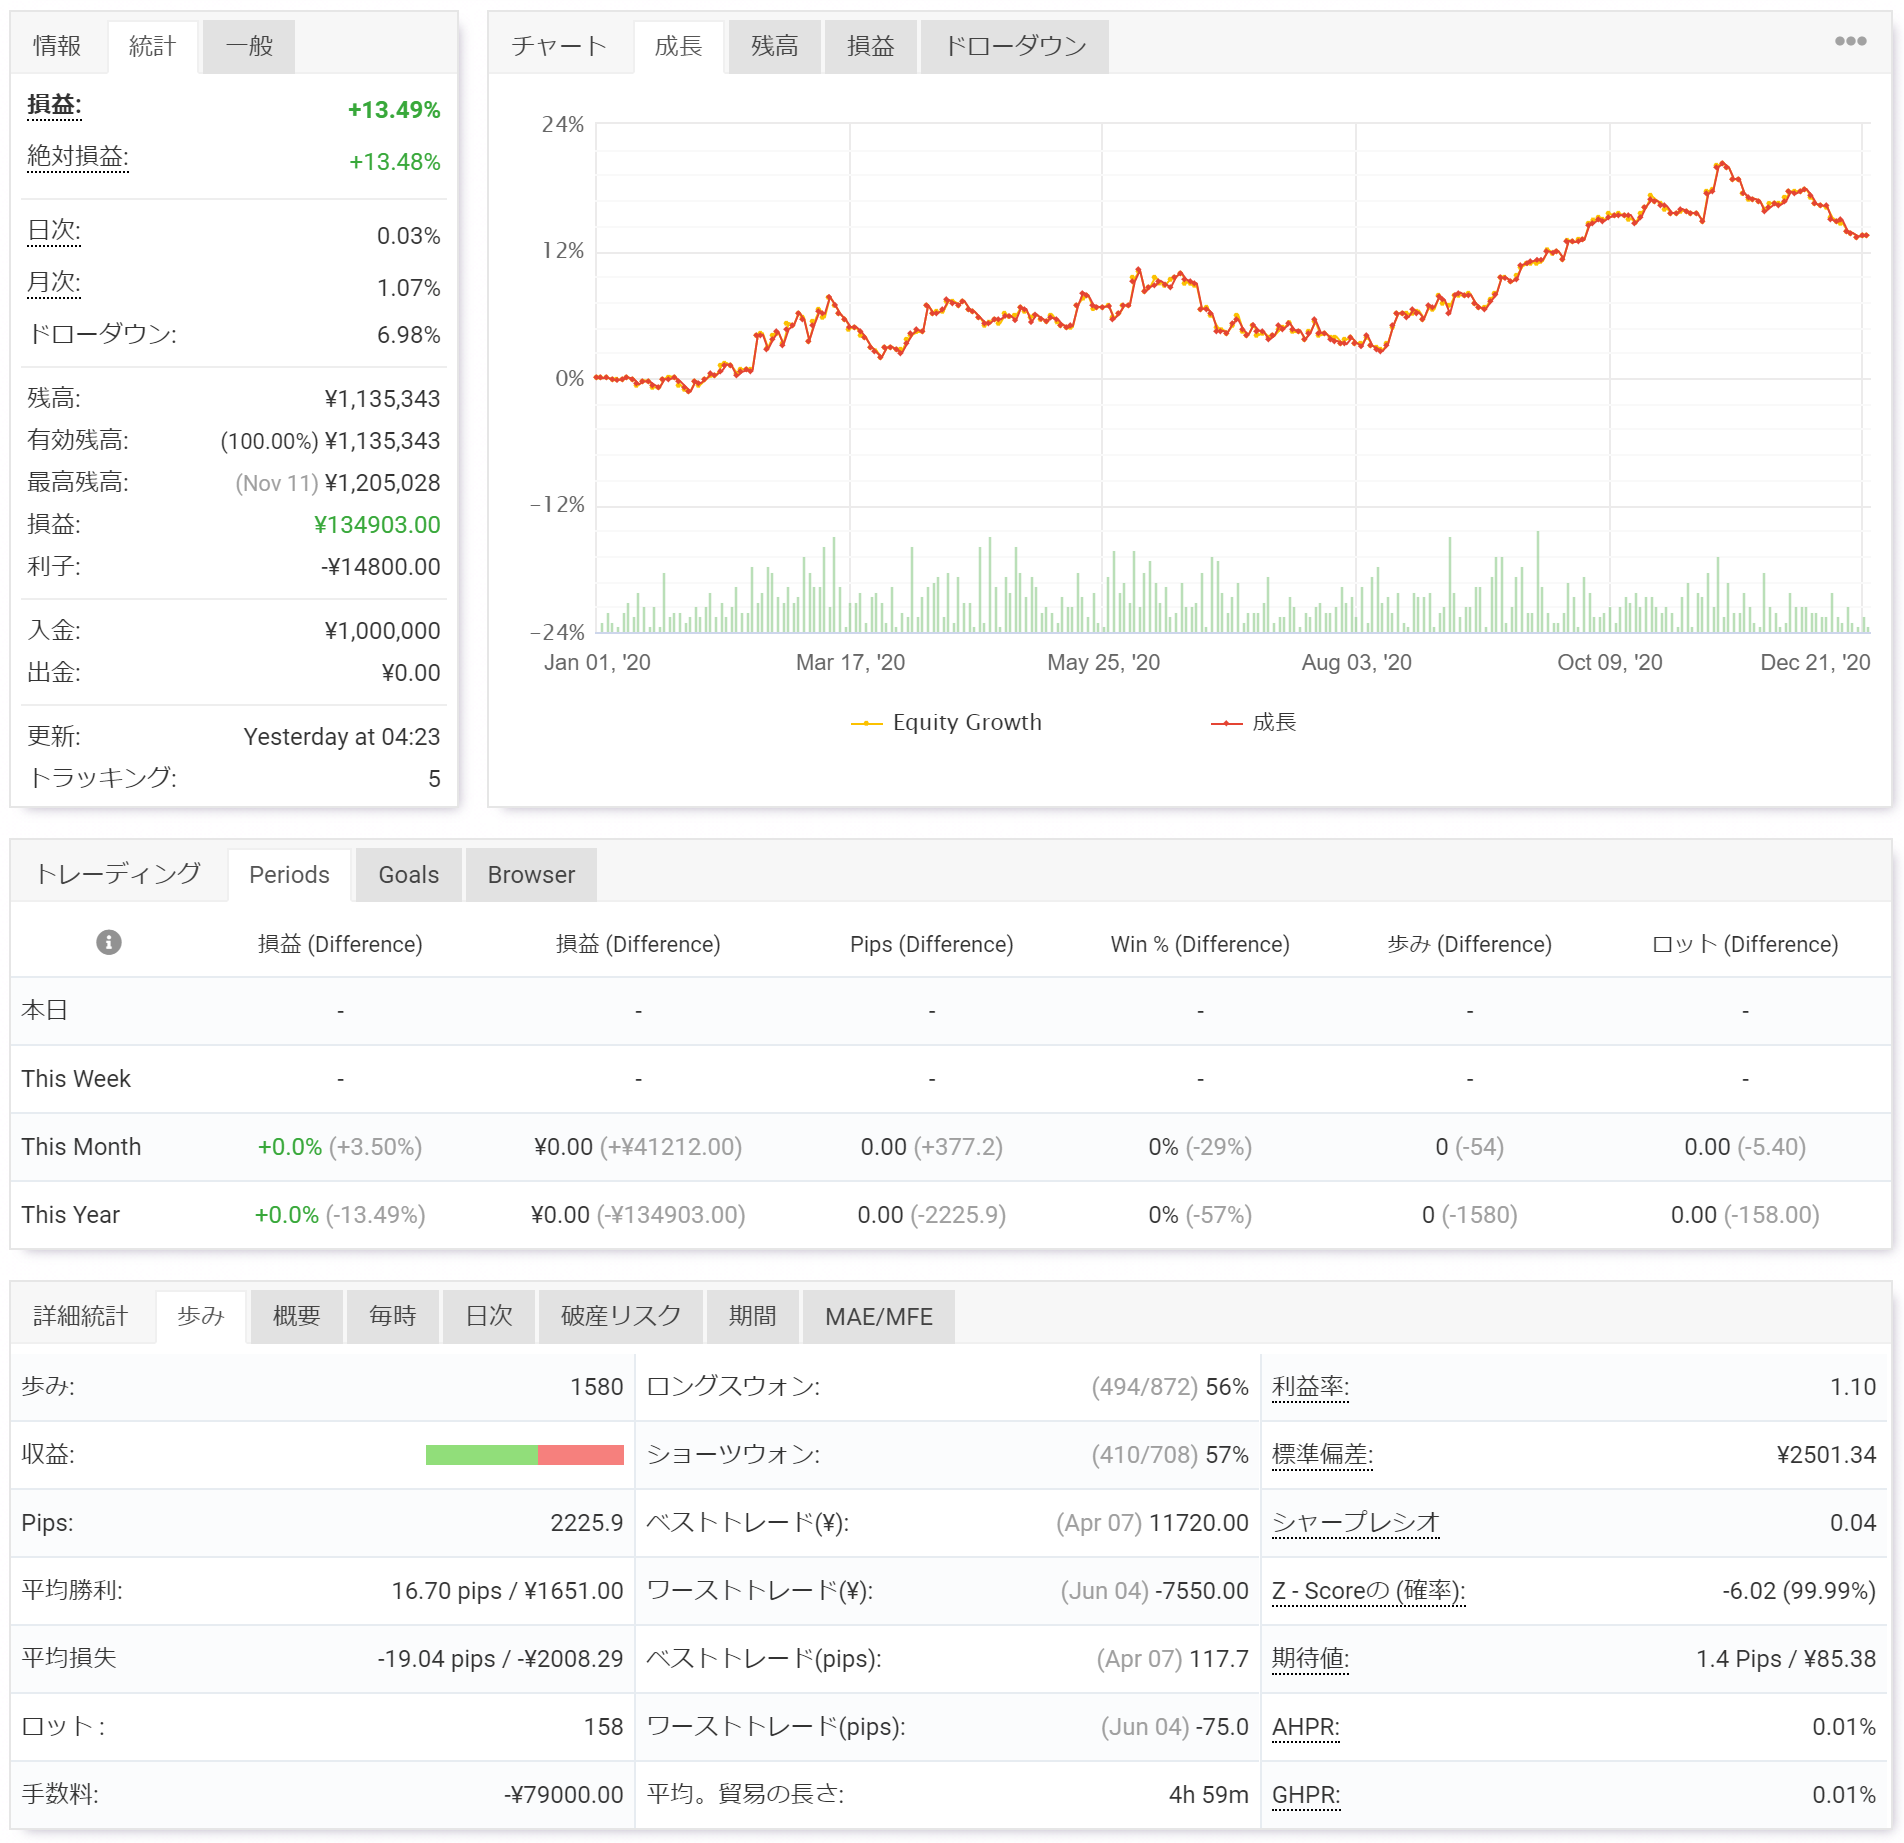
Task: Click the 4h 59m average trade length
Action: (1209, 1795)
